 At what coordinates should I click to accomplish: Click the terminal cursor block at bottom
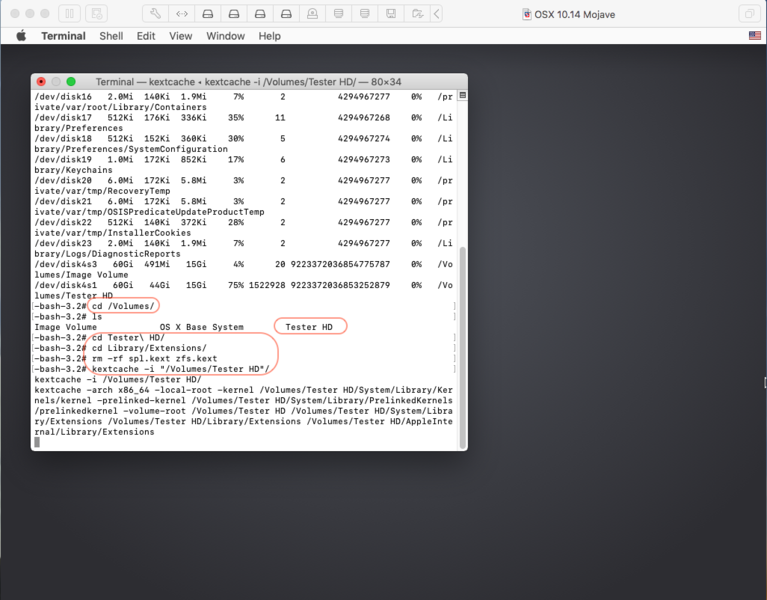(x=37, y=442)
